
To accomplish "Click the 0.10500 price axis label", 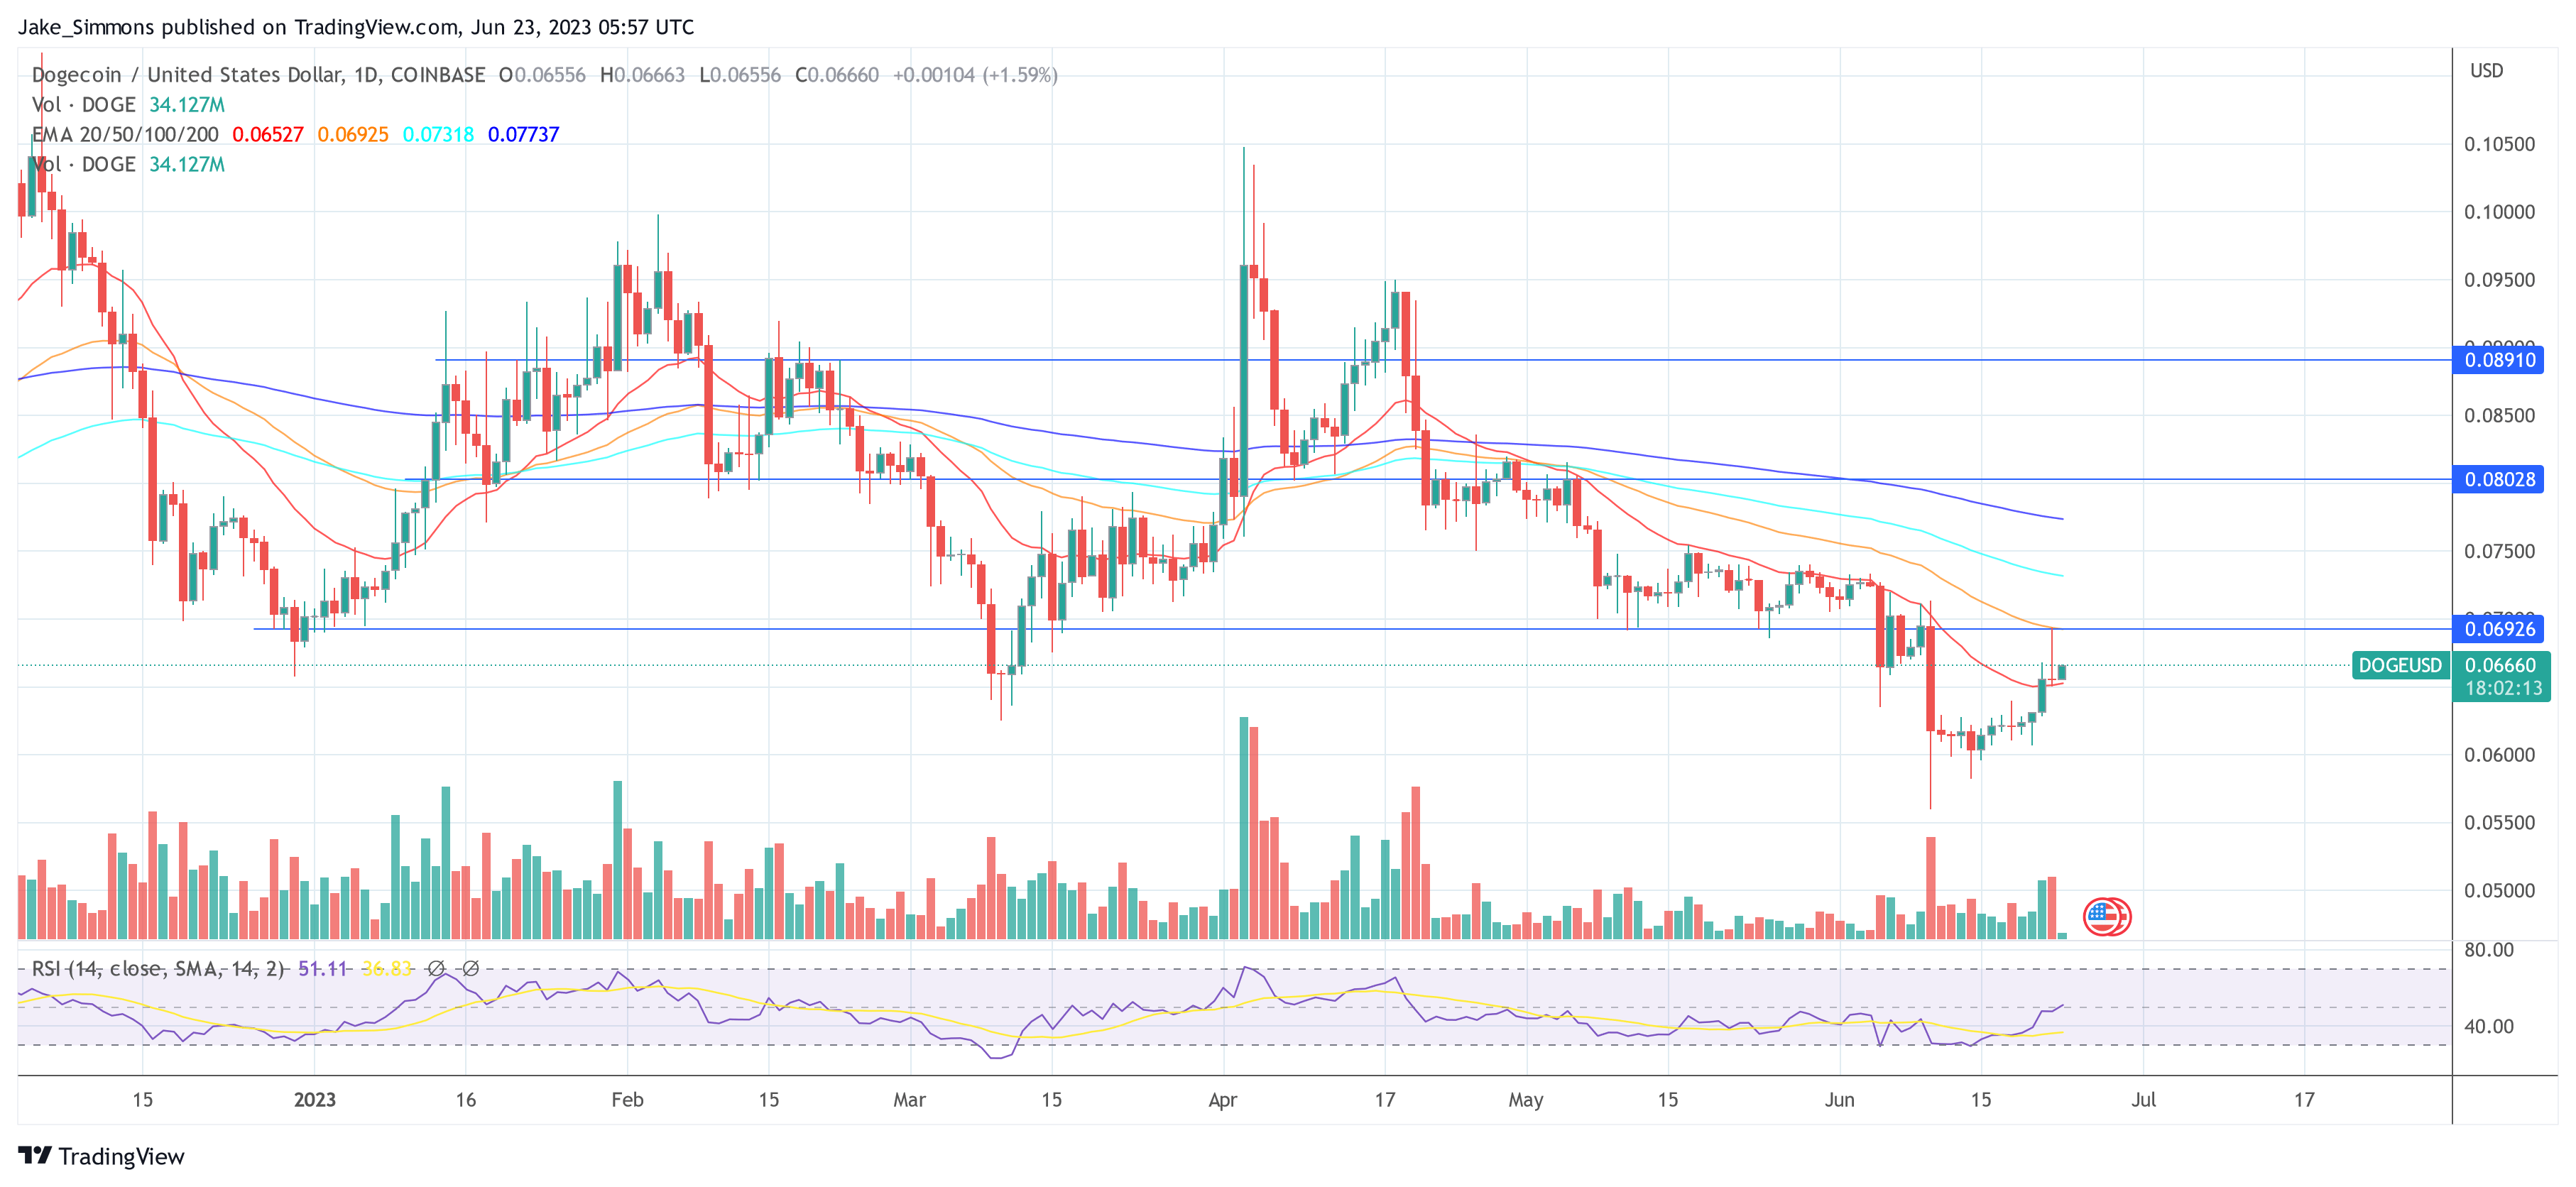I will click(2499, 144).
